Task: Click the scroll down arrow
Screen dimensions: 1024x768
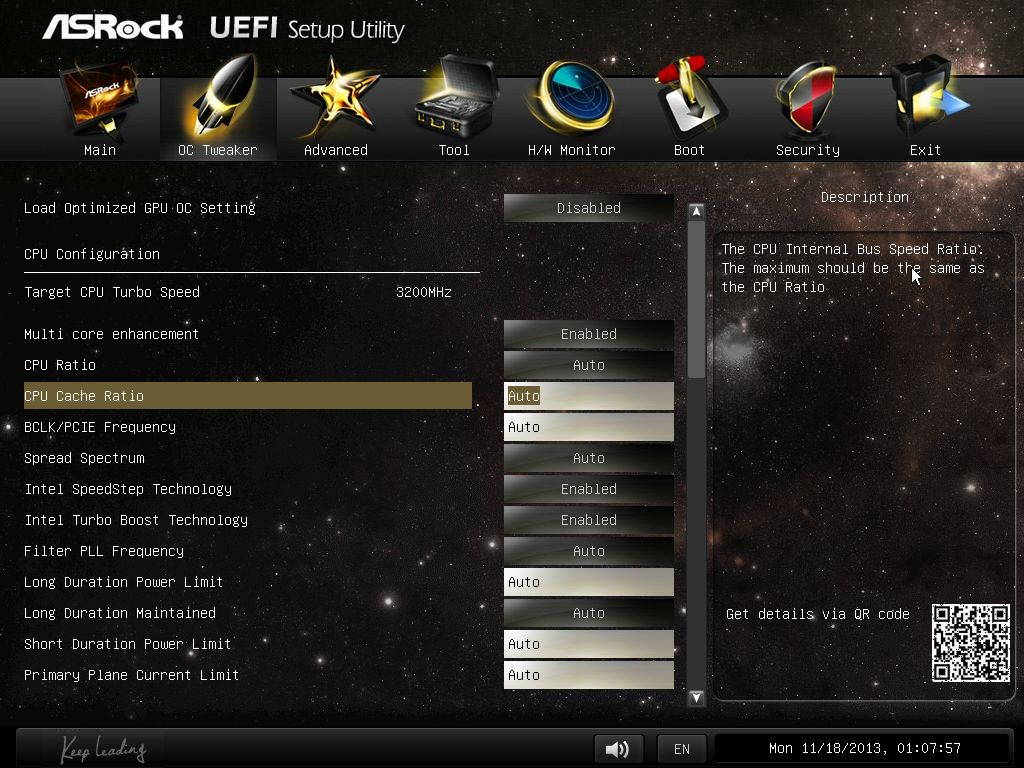Action: (696, 697)
